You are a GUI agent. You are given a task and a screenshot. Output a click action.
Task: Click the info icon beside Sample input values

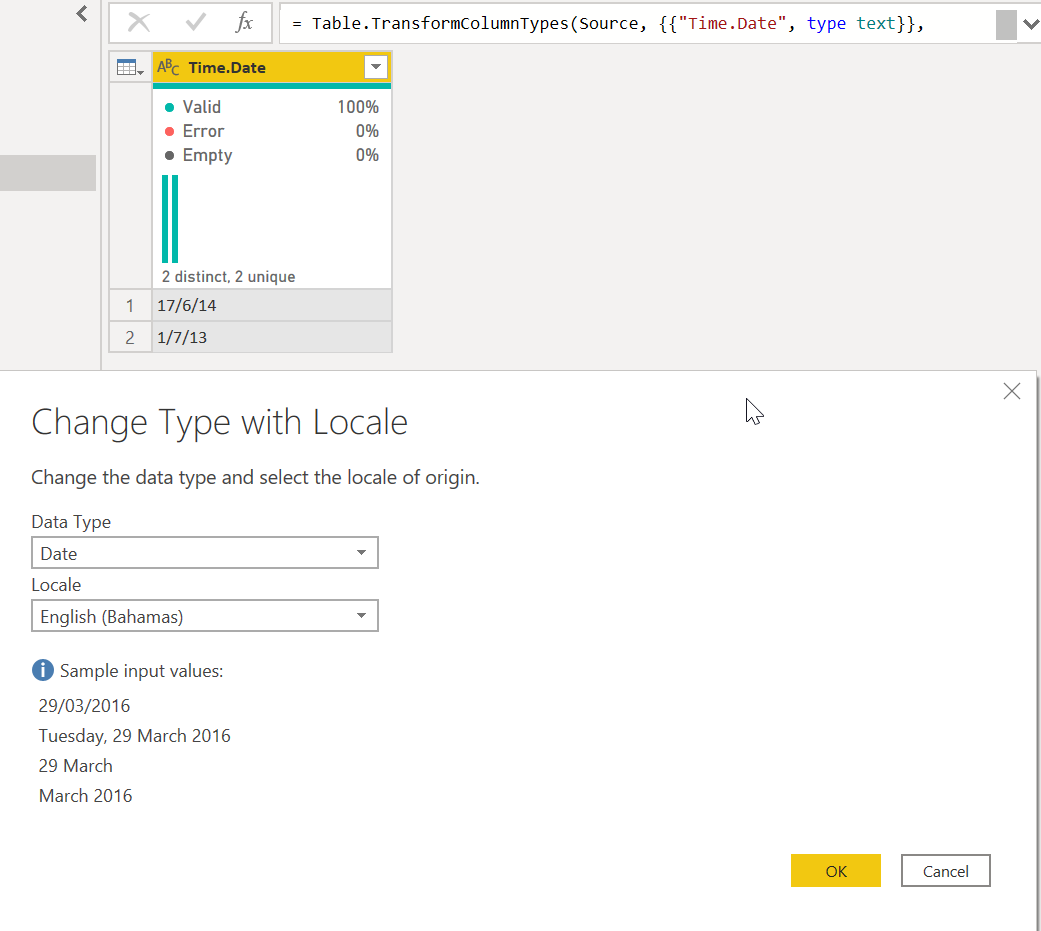point(42,670)
